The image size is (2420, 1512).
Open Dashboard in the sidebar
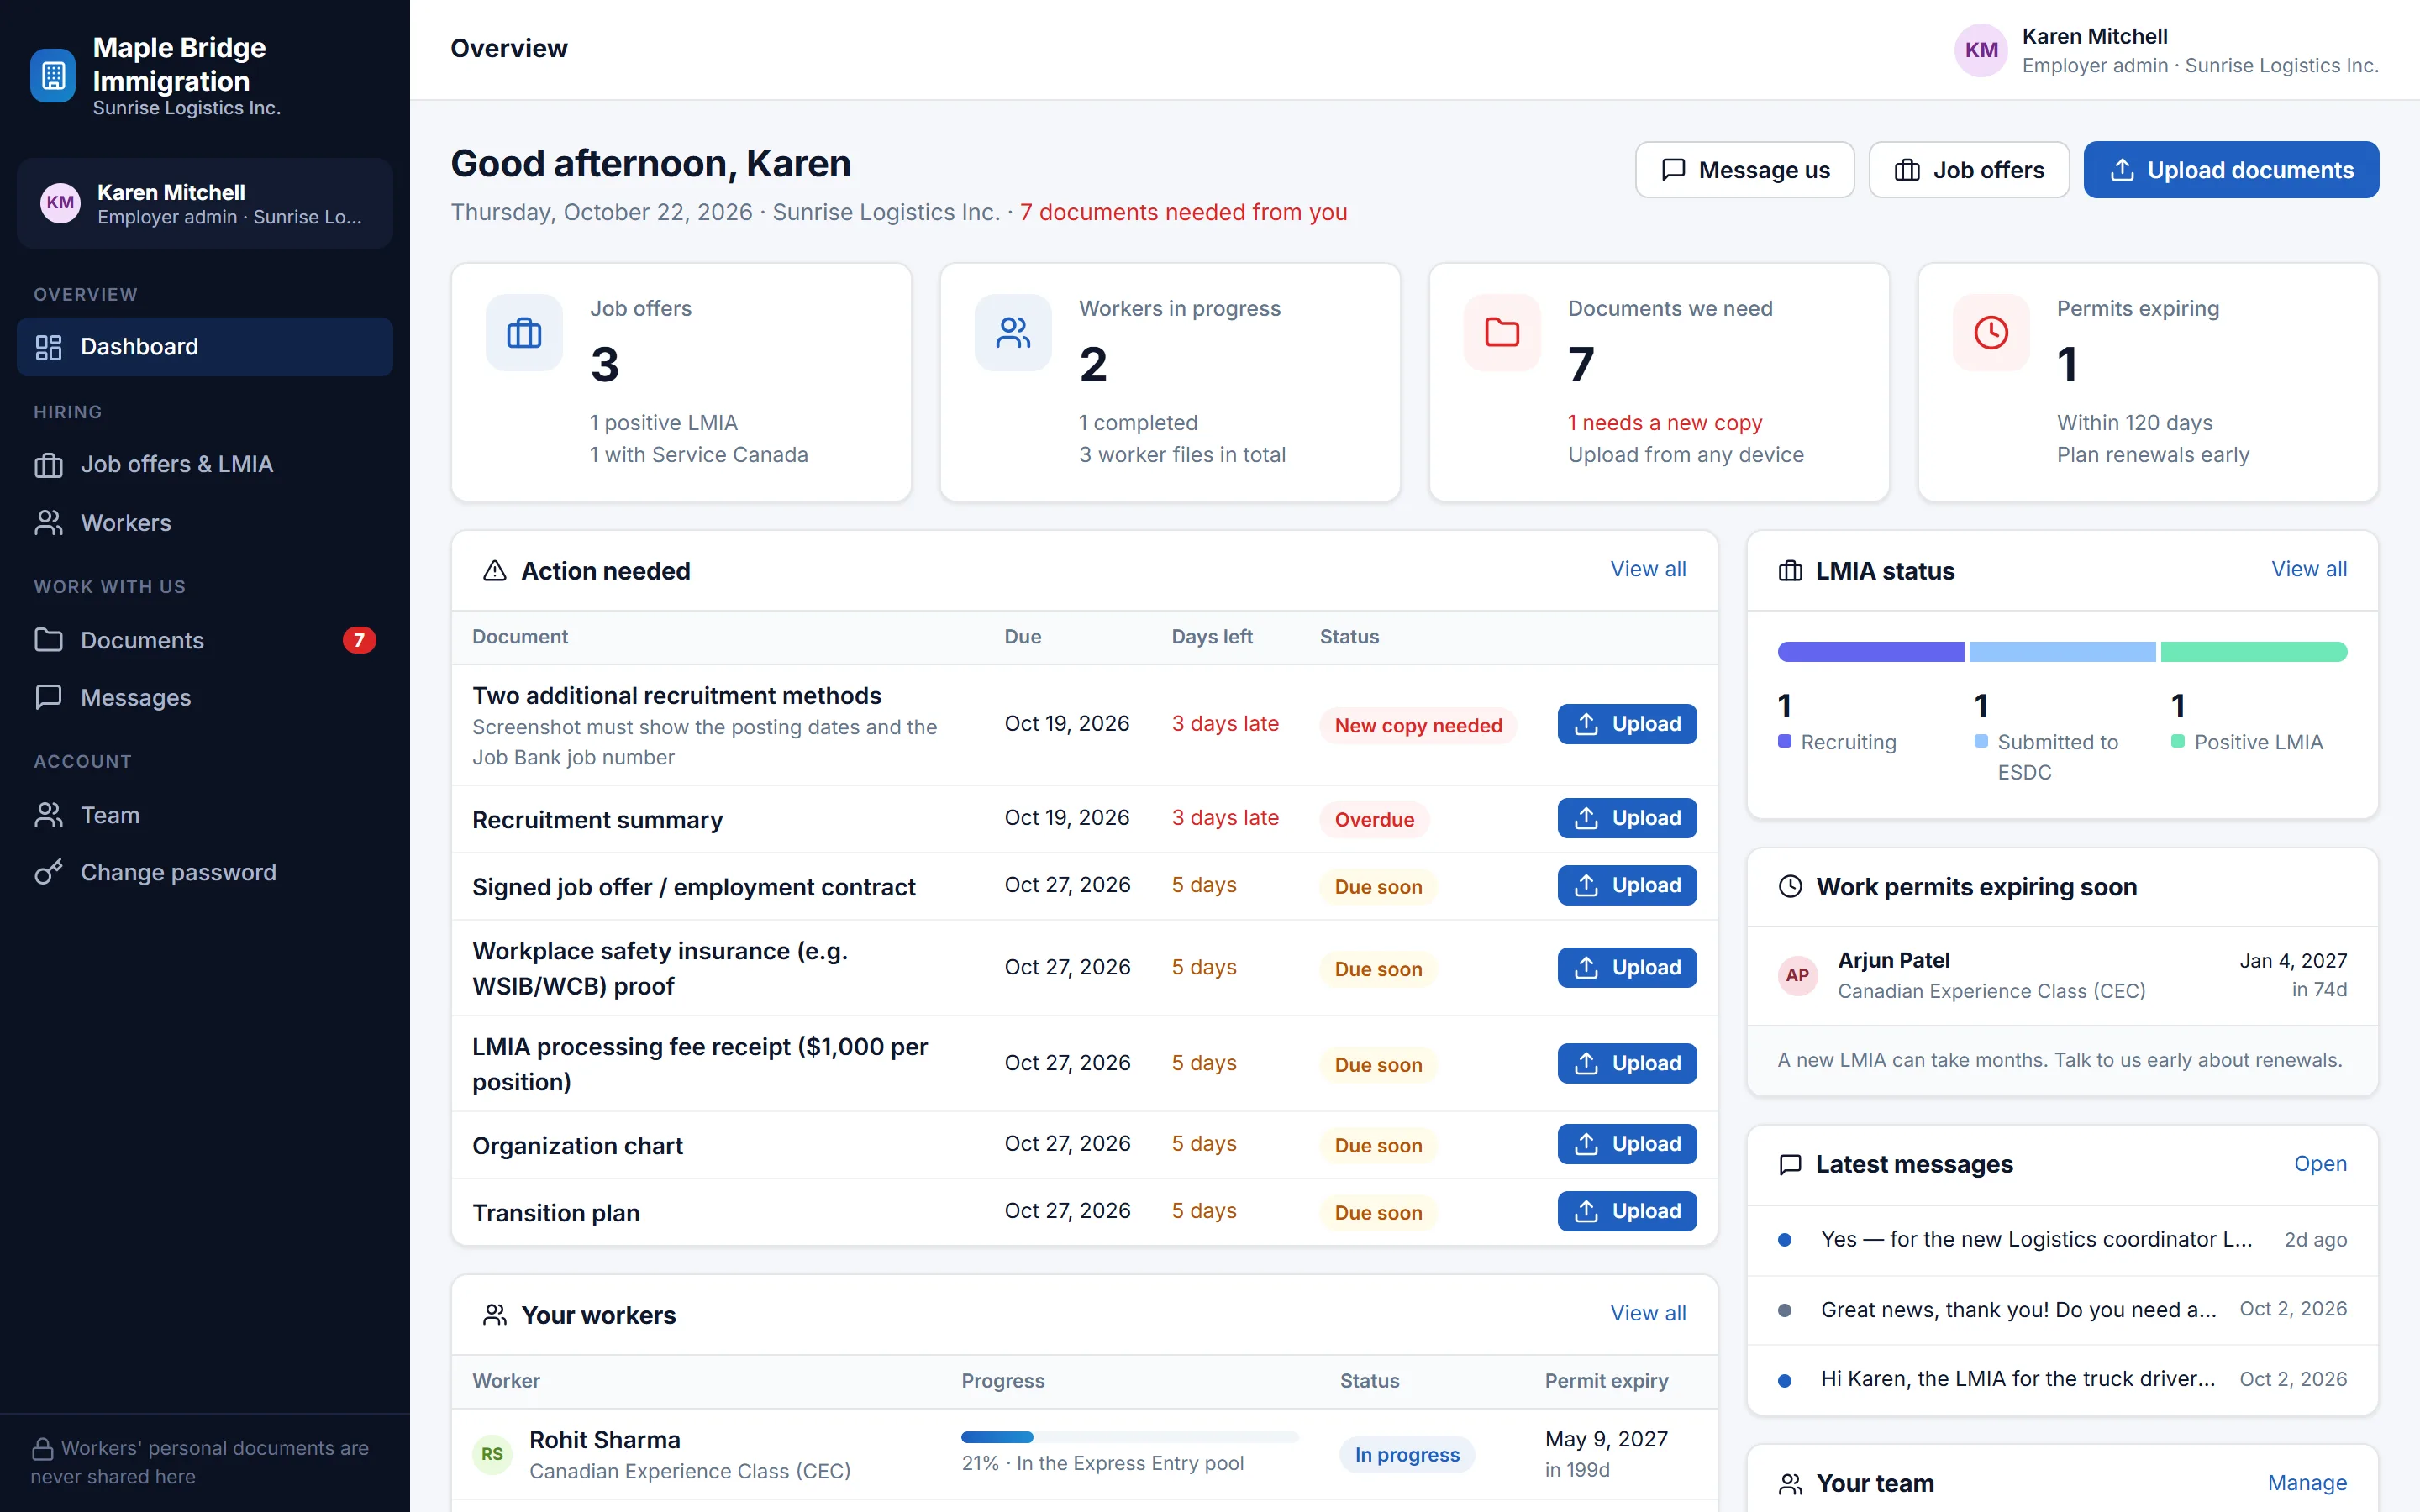coord(204,347)
